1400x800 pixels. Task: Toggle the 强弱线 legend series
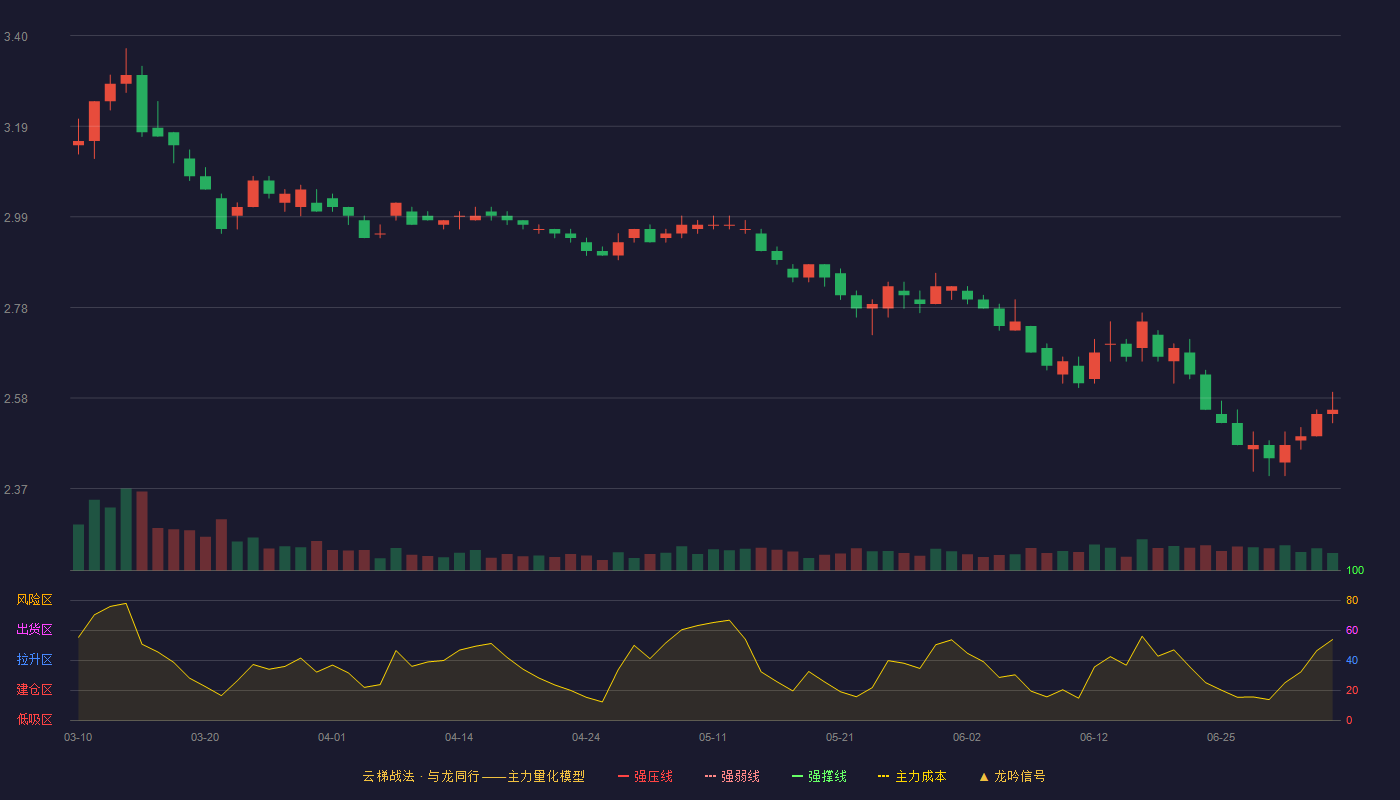[x=732, y=776]
